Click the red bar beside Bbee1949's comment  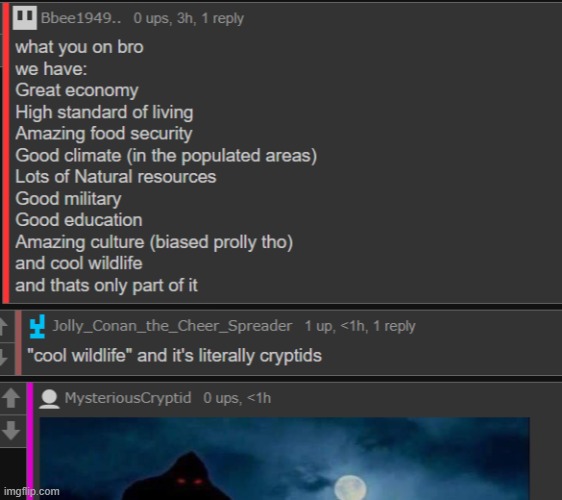click(x=6, y=152)
